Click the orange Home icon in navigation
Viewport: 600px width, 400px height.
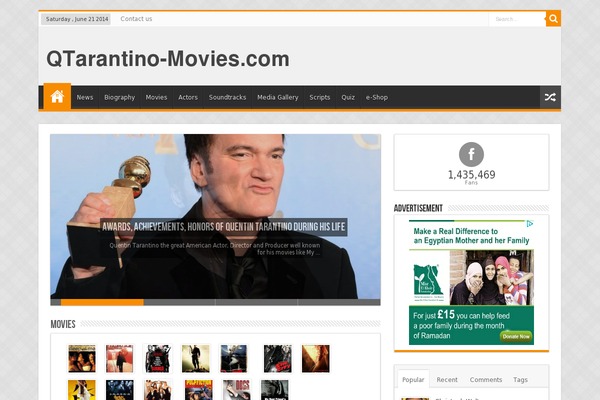tap(57, 97)
